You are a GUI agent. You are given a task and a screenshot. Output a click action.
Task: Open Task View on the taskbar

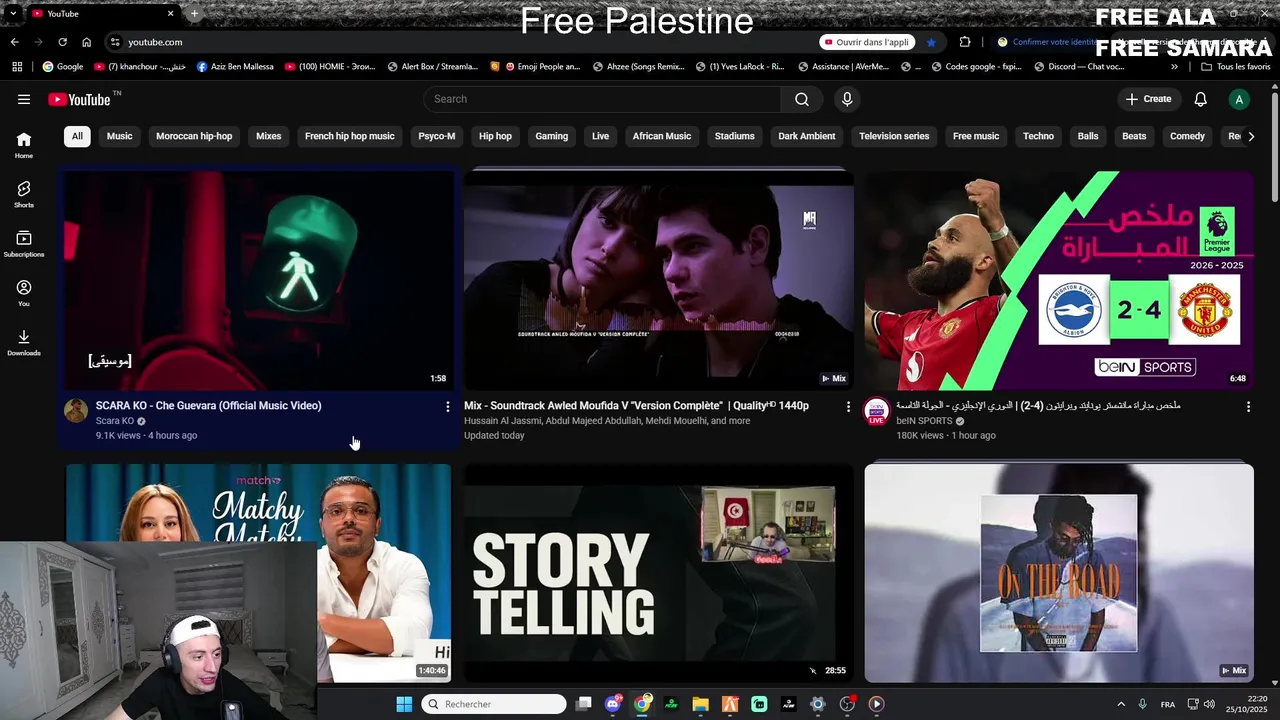(584, 704)
